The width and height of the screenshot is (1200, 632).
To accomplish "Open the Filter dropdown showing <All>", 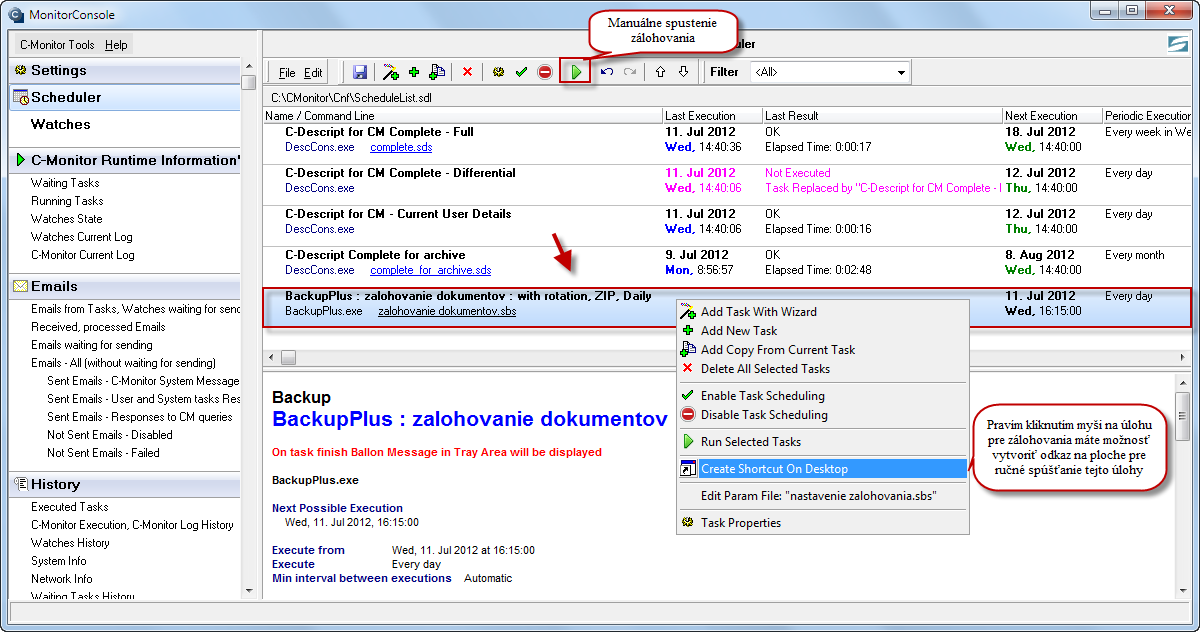I will pyautogui.click(x=829, y=72).
